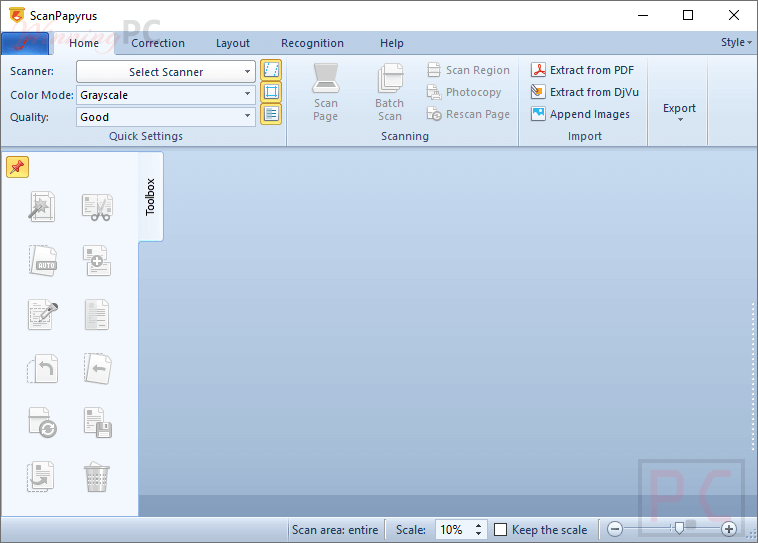The height and width of the screenshot is (543, 758).
Task: Open the Help tab
Action: (x=391, y=44)
